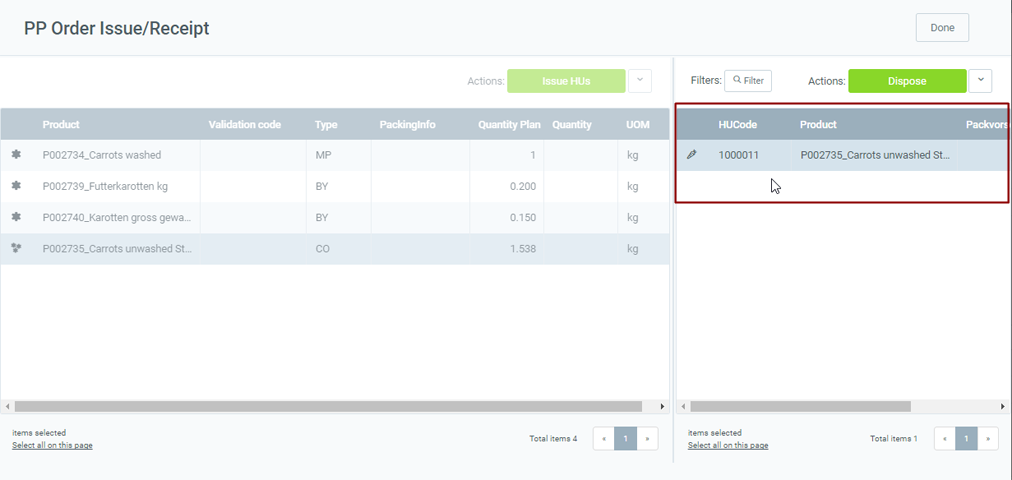Click the HUCode column header
The height and width of the screenshot is (480, 1012).
[x=738, y=125]
